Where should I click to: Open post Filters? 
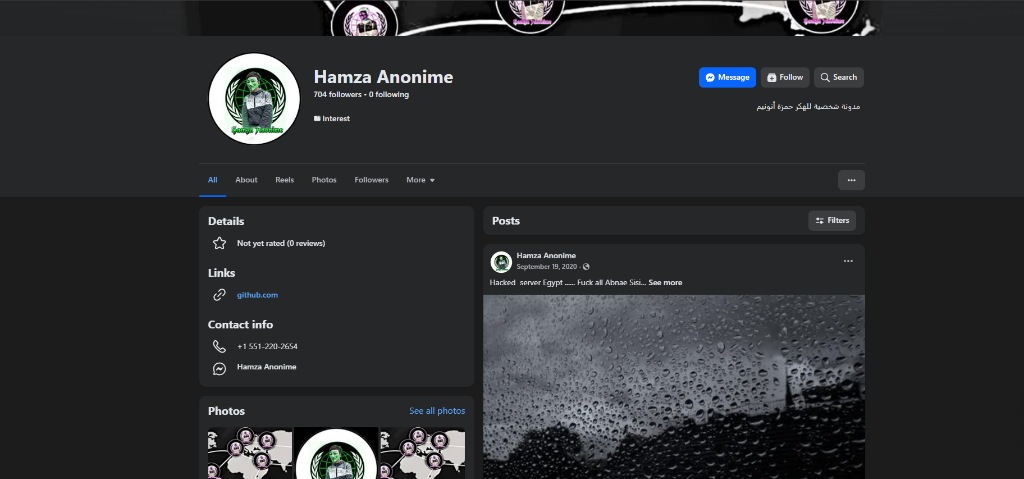click(832, 221)
